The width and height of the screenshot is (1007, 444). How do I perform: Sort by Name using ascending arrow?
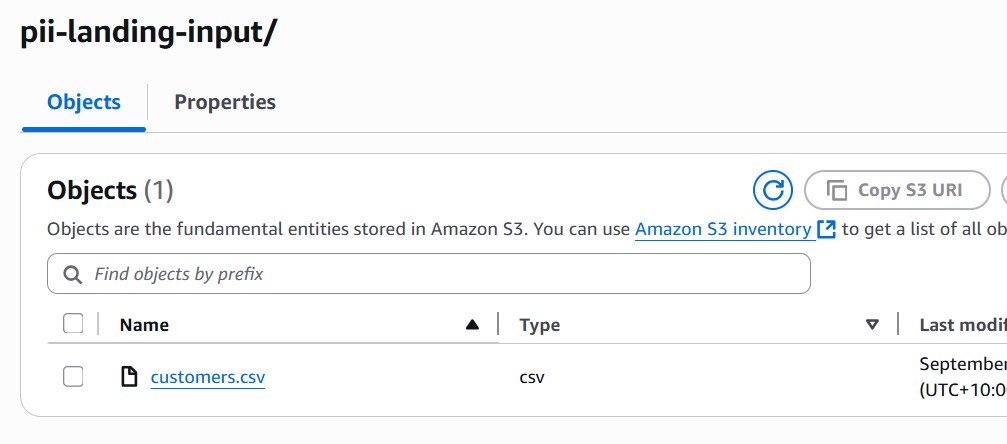[472, 324]
